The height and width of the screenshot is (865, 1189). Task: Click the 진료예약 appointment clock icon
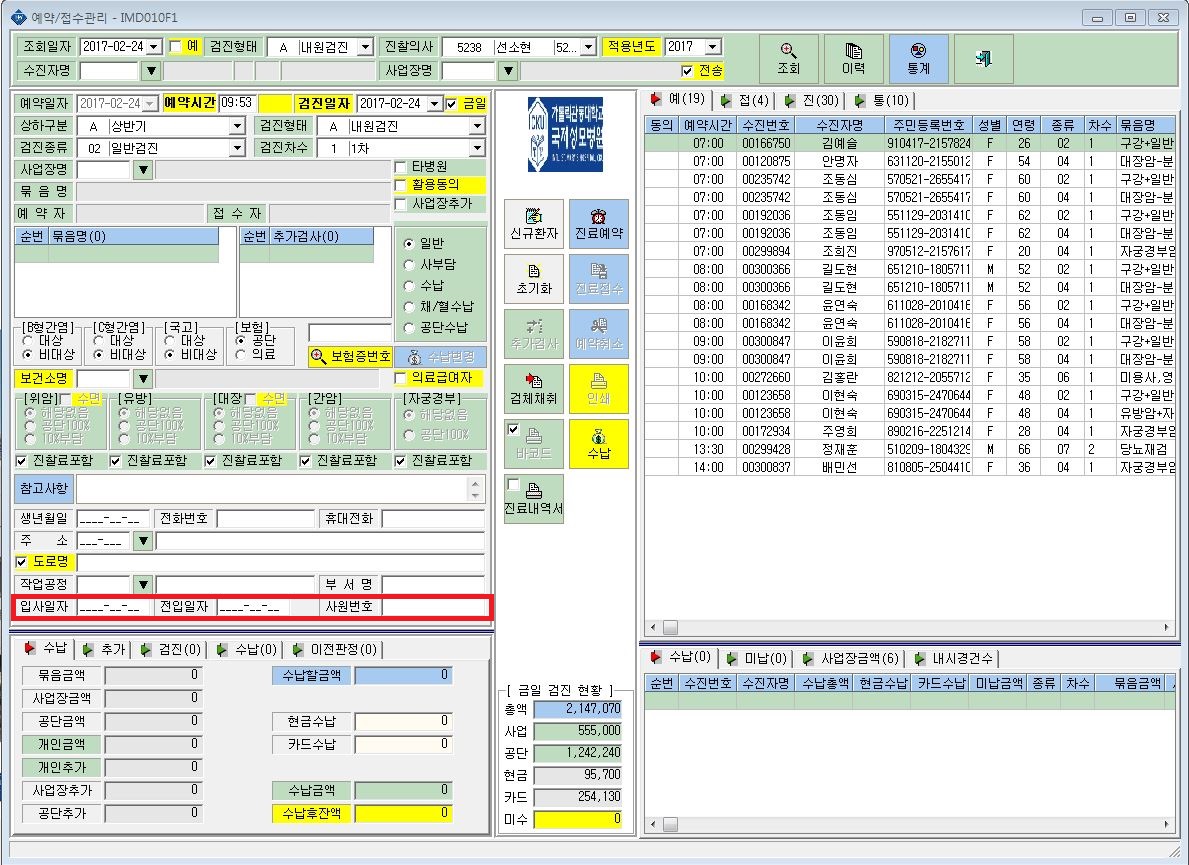coord(598,224)
